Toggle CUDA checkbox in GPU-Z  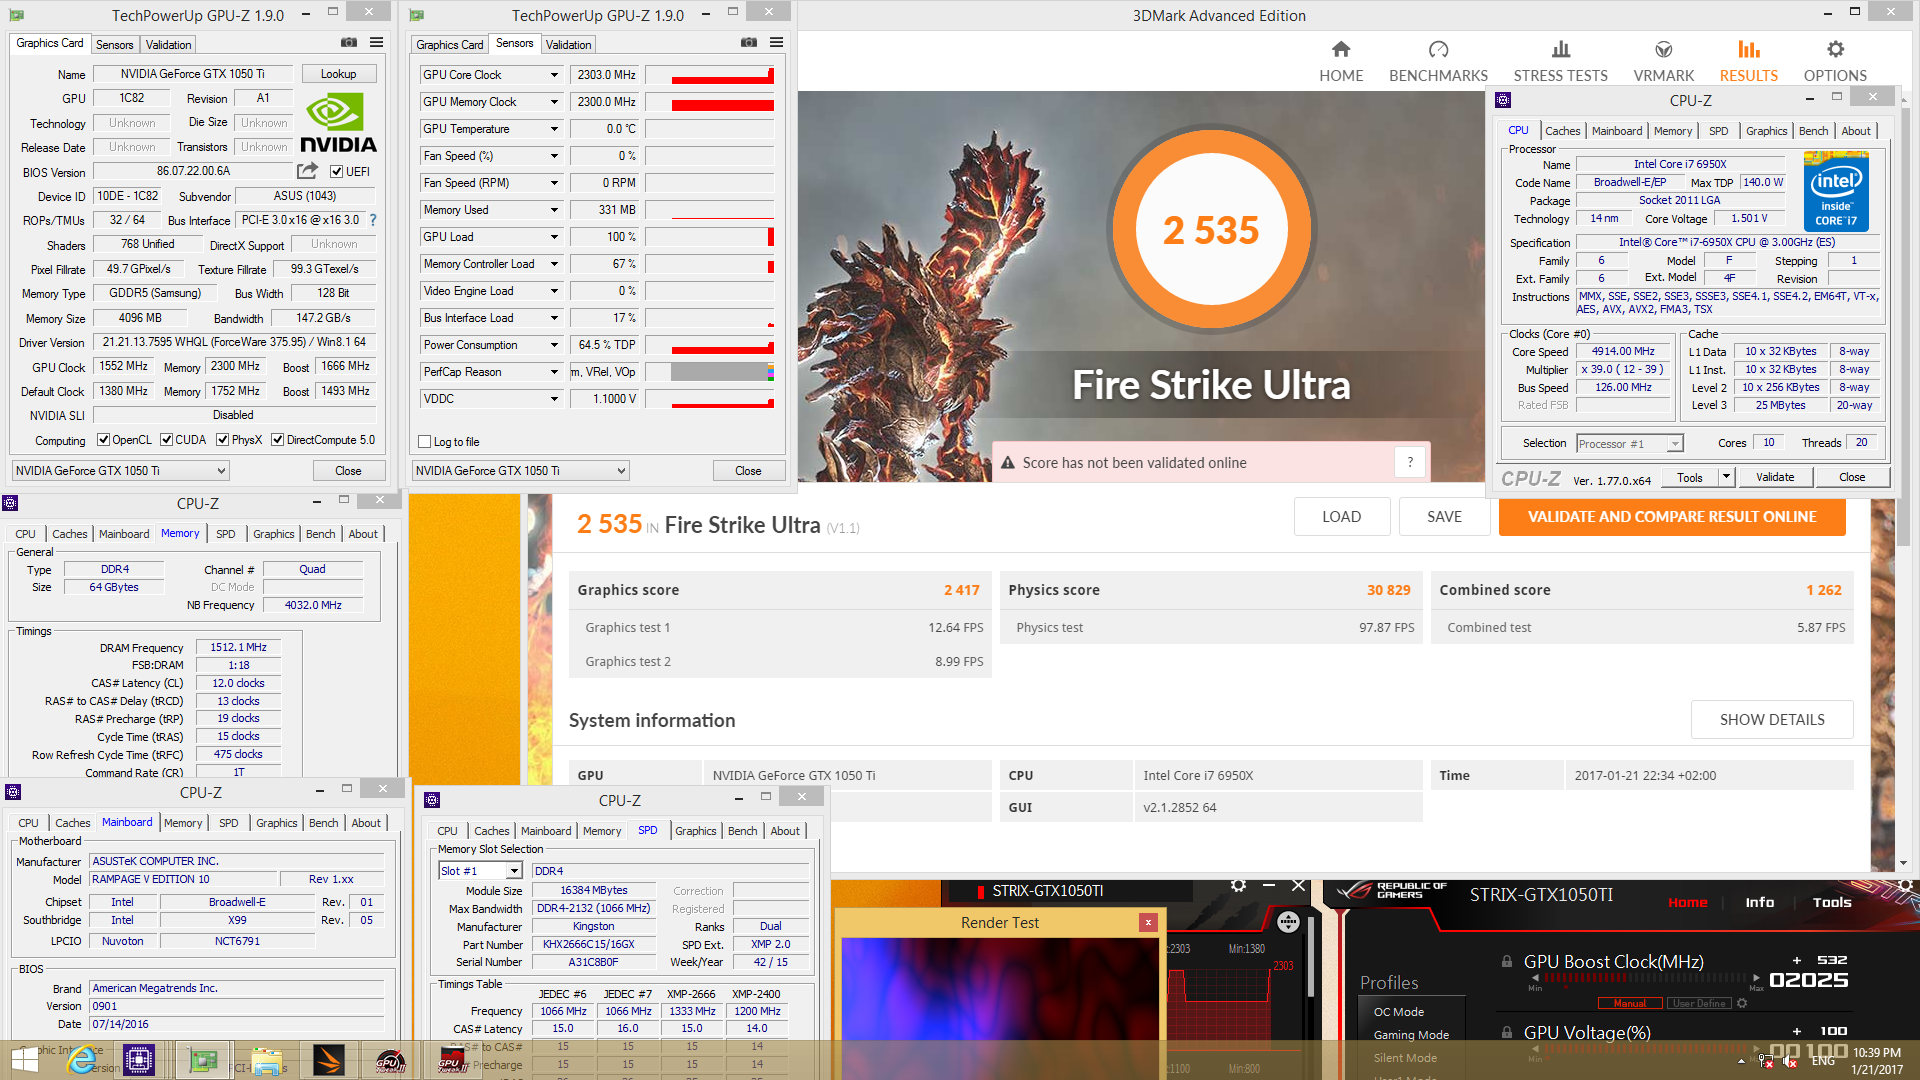click(167, 440)
